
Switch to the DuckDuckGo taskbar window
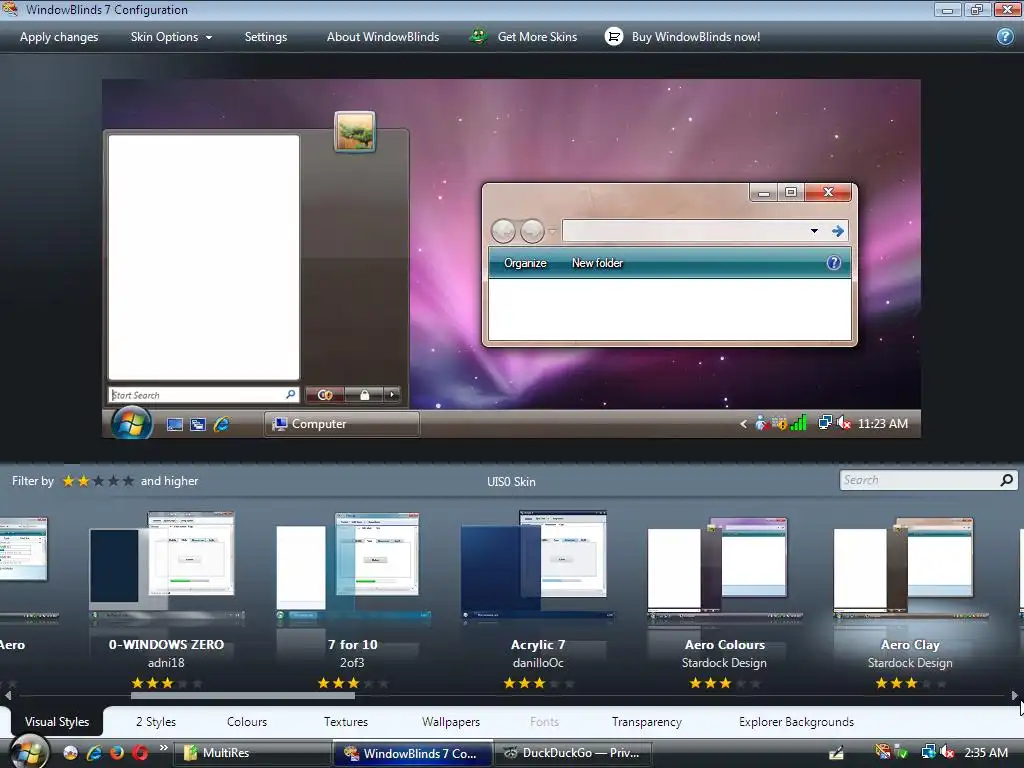pyautogui.click(x=573, y=753)
